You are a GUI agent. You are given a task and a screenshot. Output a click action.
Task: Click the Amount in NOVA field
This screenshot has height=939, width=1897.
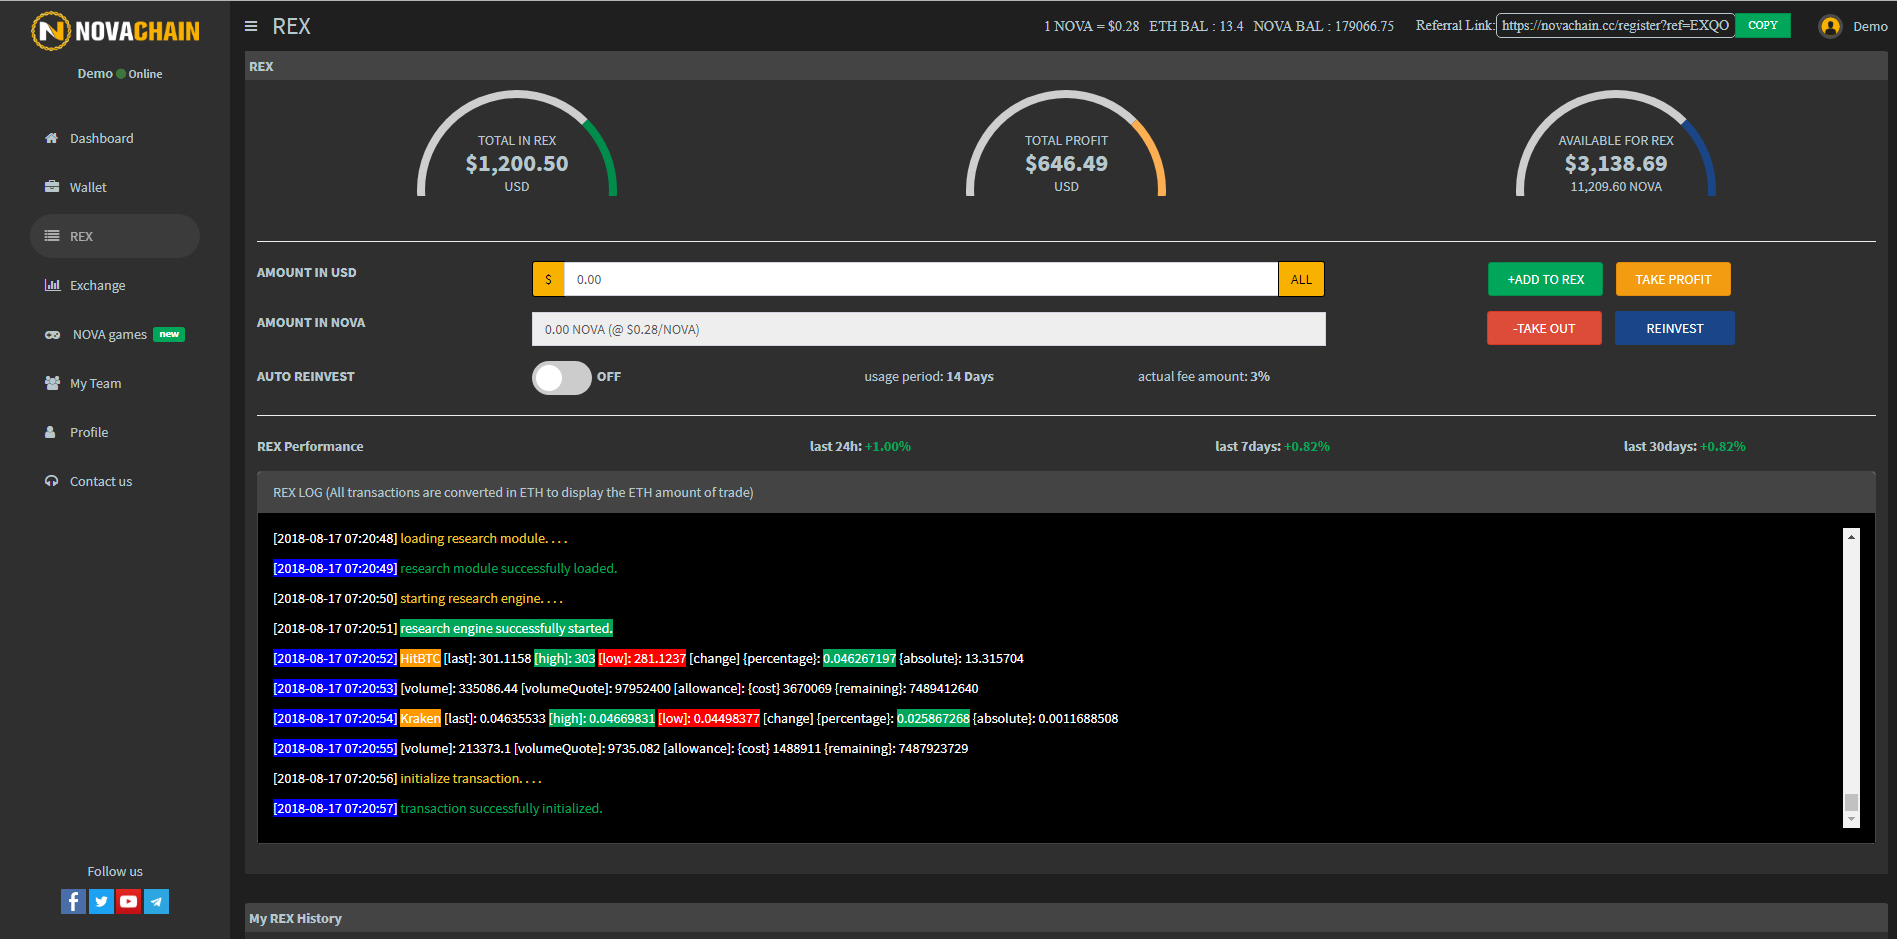[x=929, y=329]
